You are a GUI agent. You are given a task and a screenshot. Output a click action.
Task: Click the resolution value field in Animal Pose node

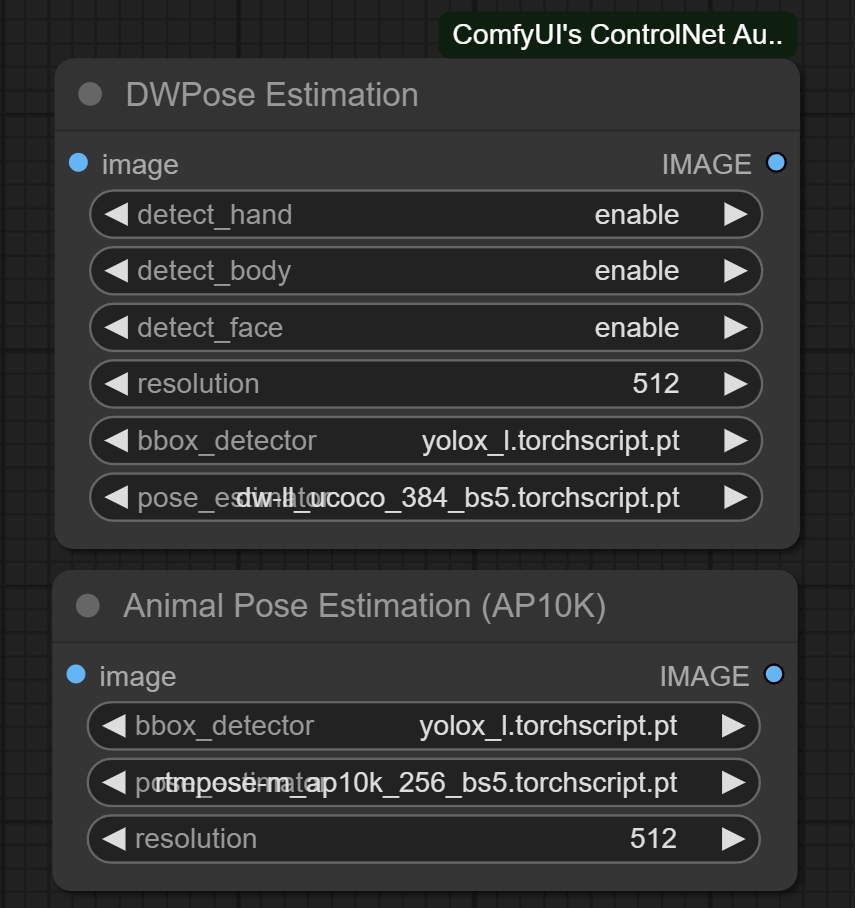pos(651,839)
